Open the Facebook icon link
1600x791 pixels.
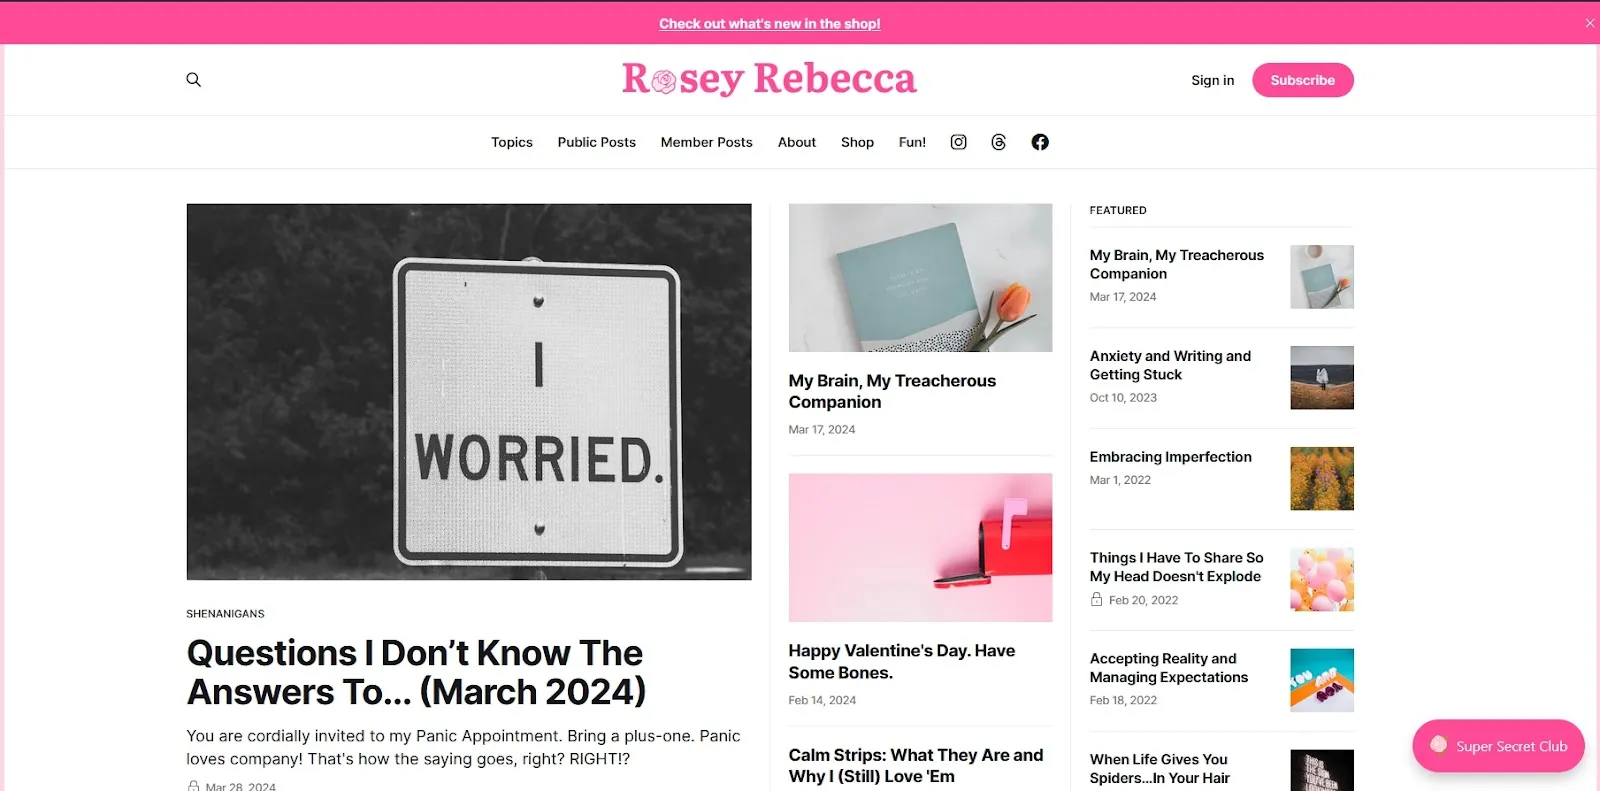click(x=1040, y=142)
